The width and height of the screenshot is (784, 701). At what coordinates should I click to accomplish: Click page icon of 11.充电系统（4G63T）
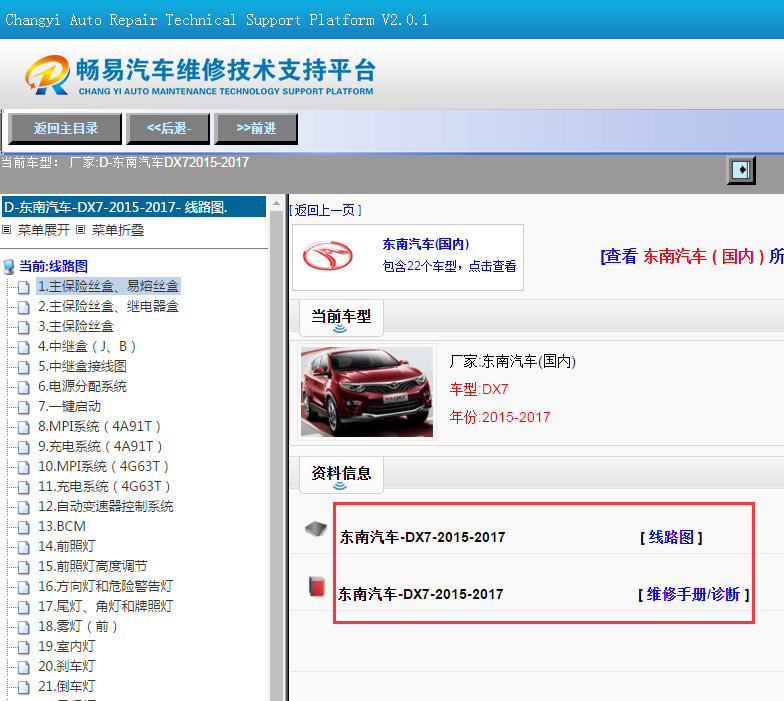pos(24,487)
